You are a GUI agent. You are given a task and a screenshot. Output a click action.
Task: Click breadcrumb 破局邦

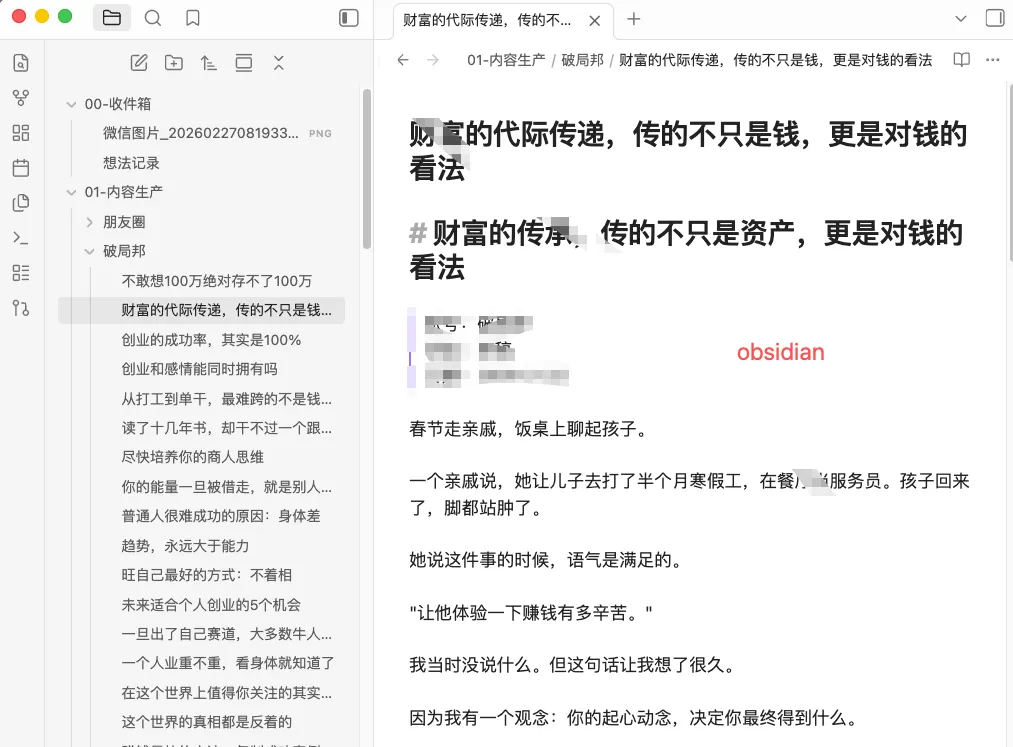click(x=582, y=60)
